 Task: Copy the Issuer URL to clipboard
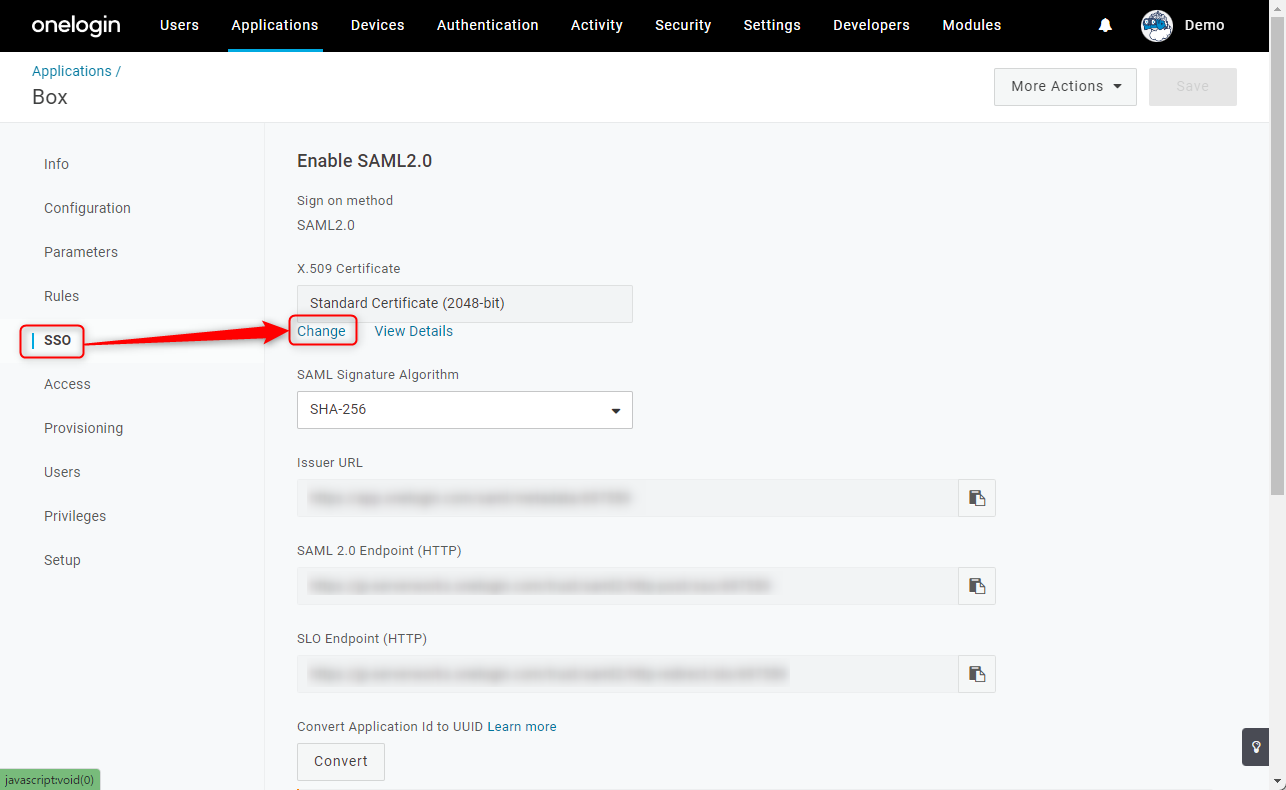977,498
